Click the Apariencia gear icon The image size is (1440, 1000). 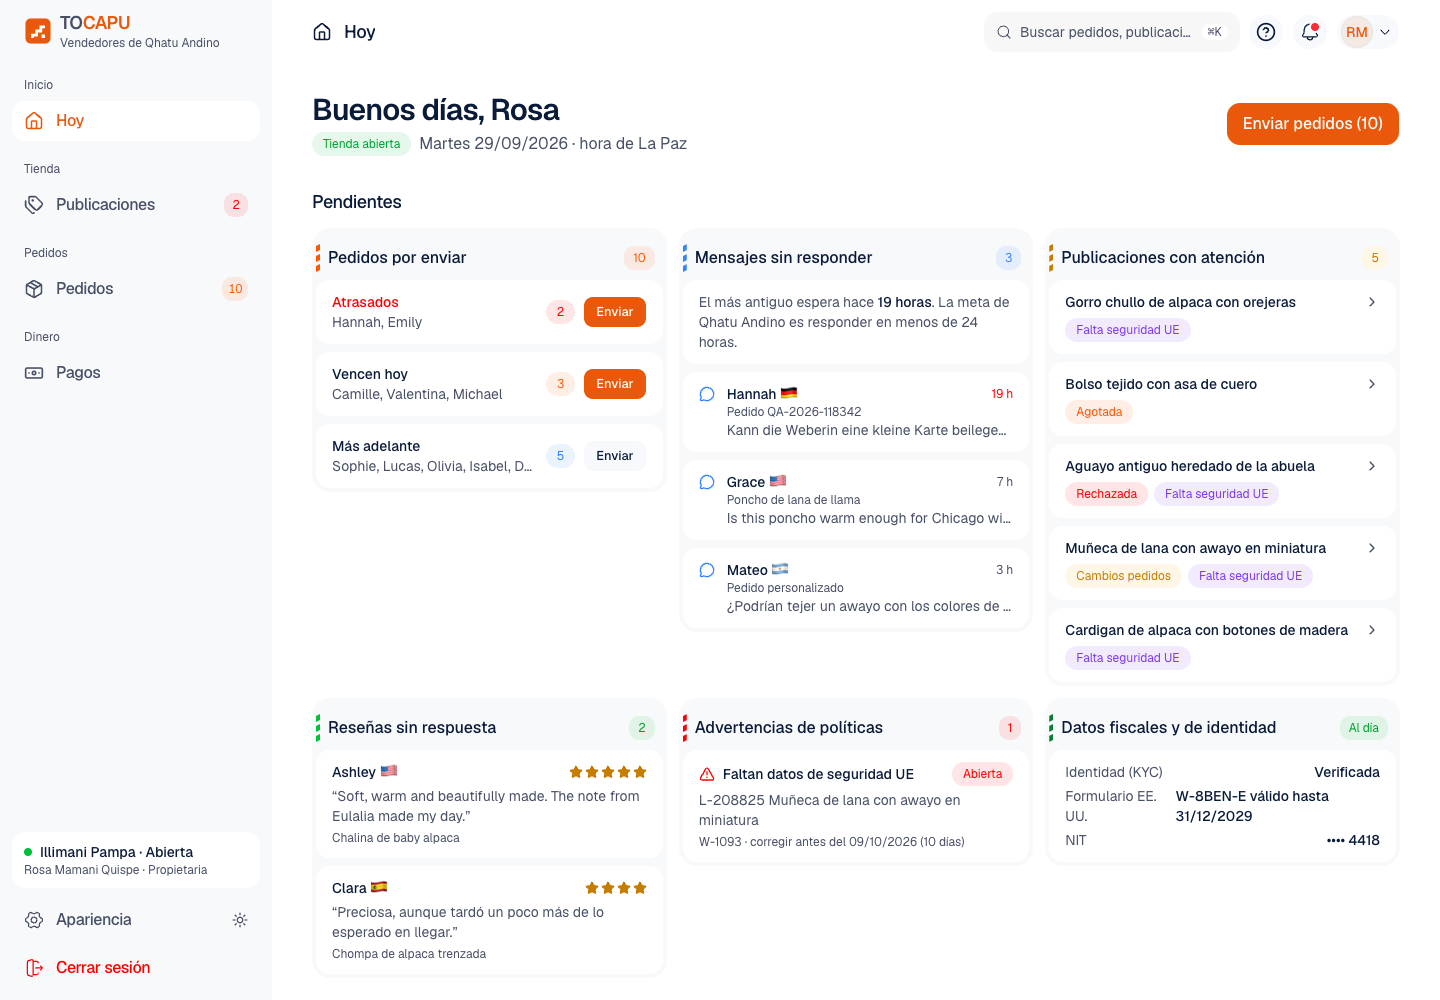tap(34, 920)
